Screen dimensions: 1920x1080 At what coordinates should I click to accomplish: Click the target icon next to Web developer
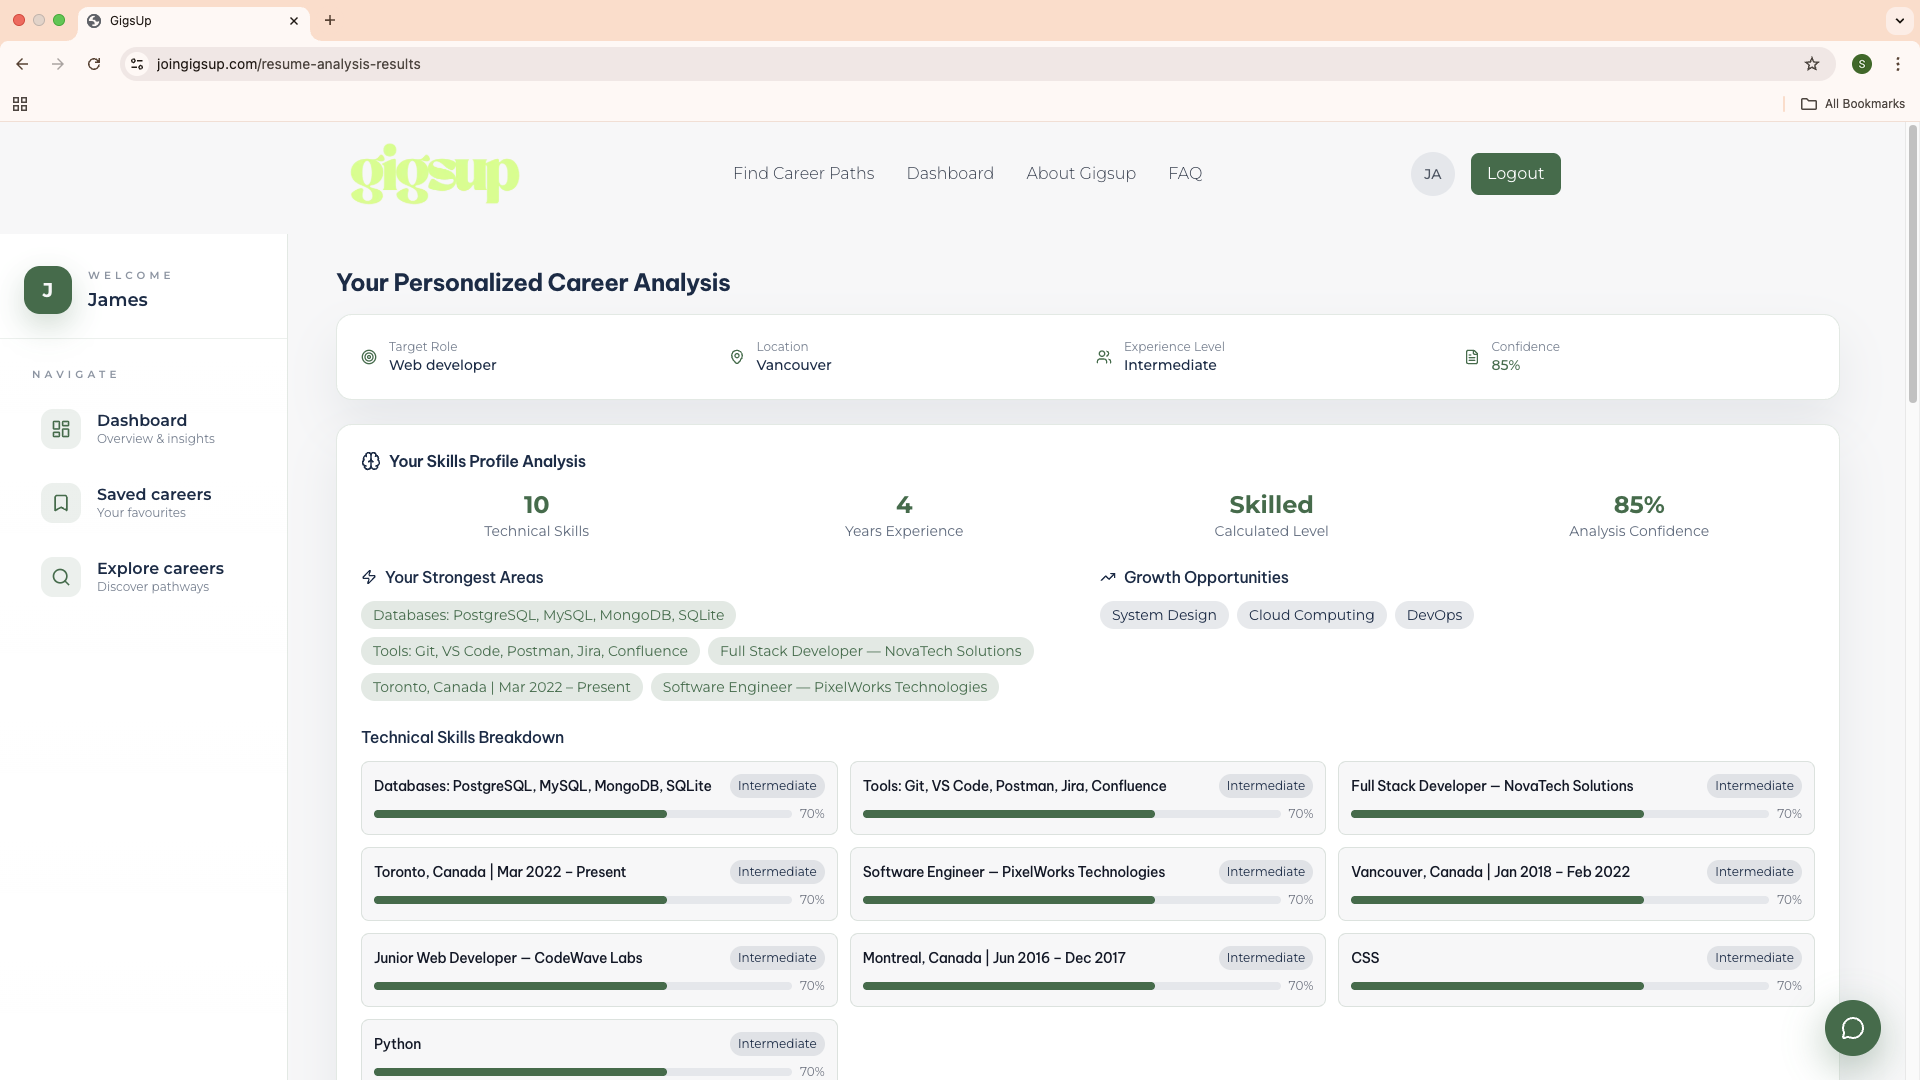(368, 357)
